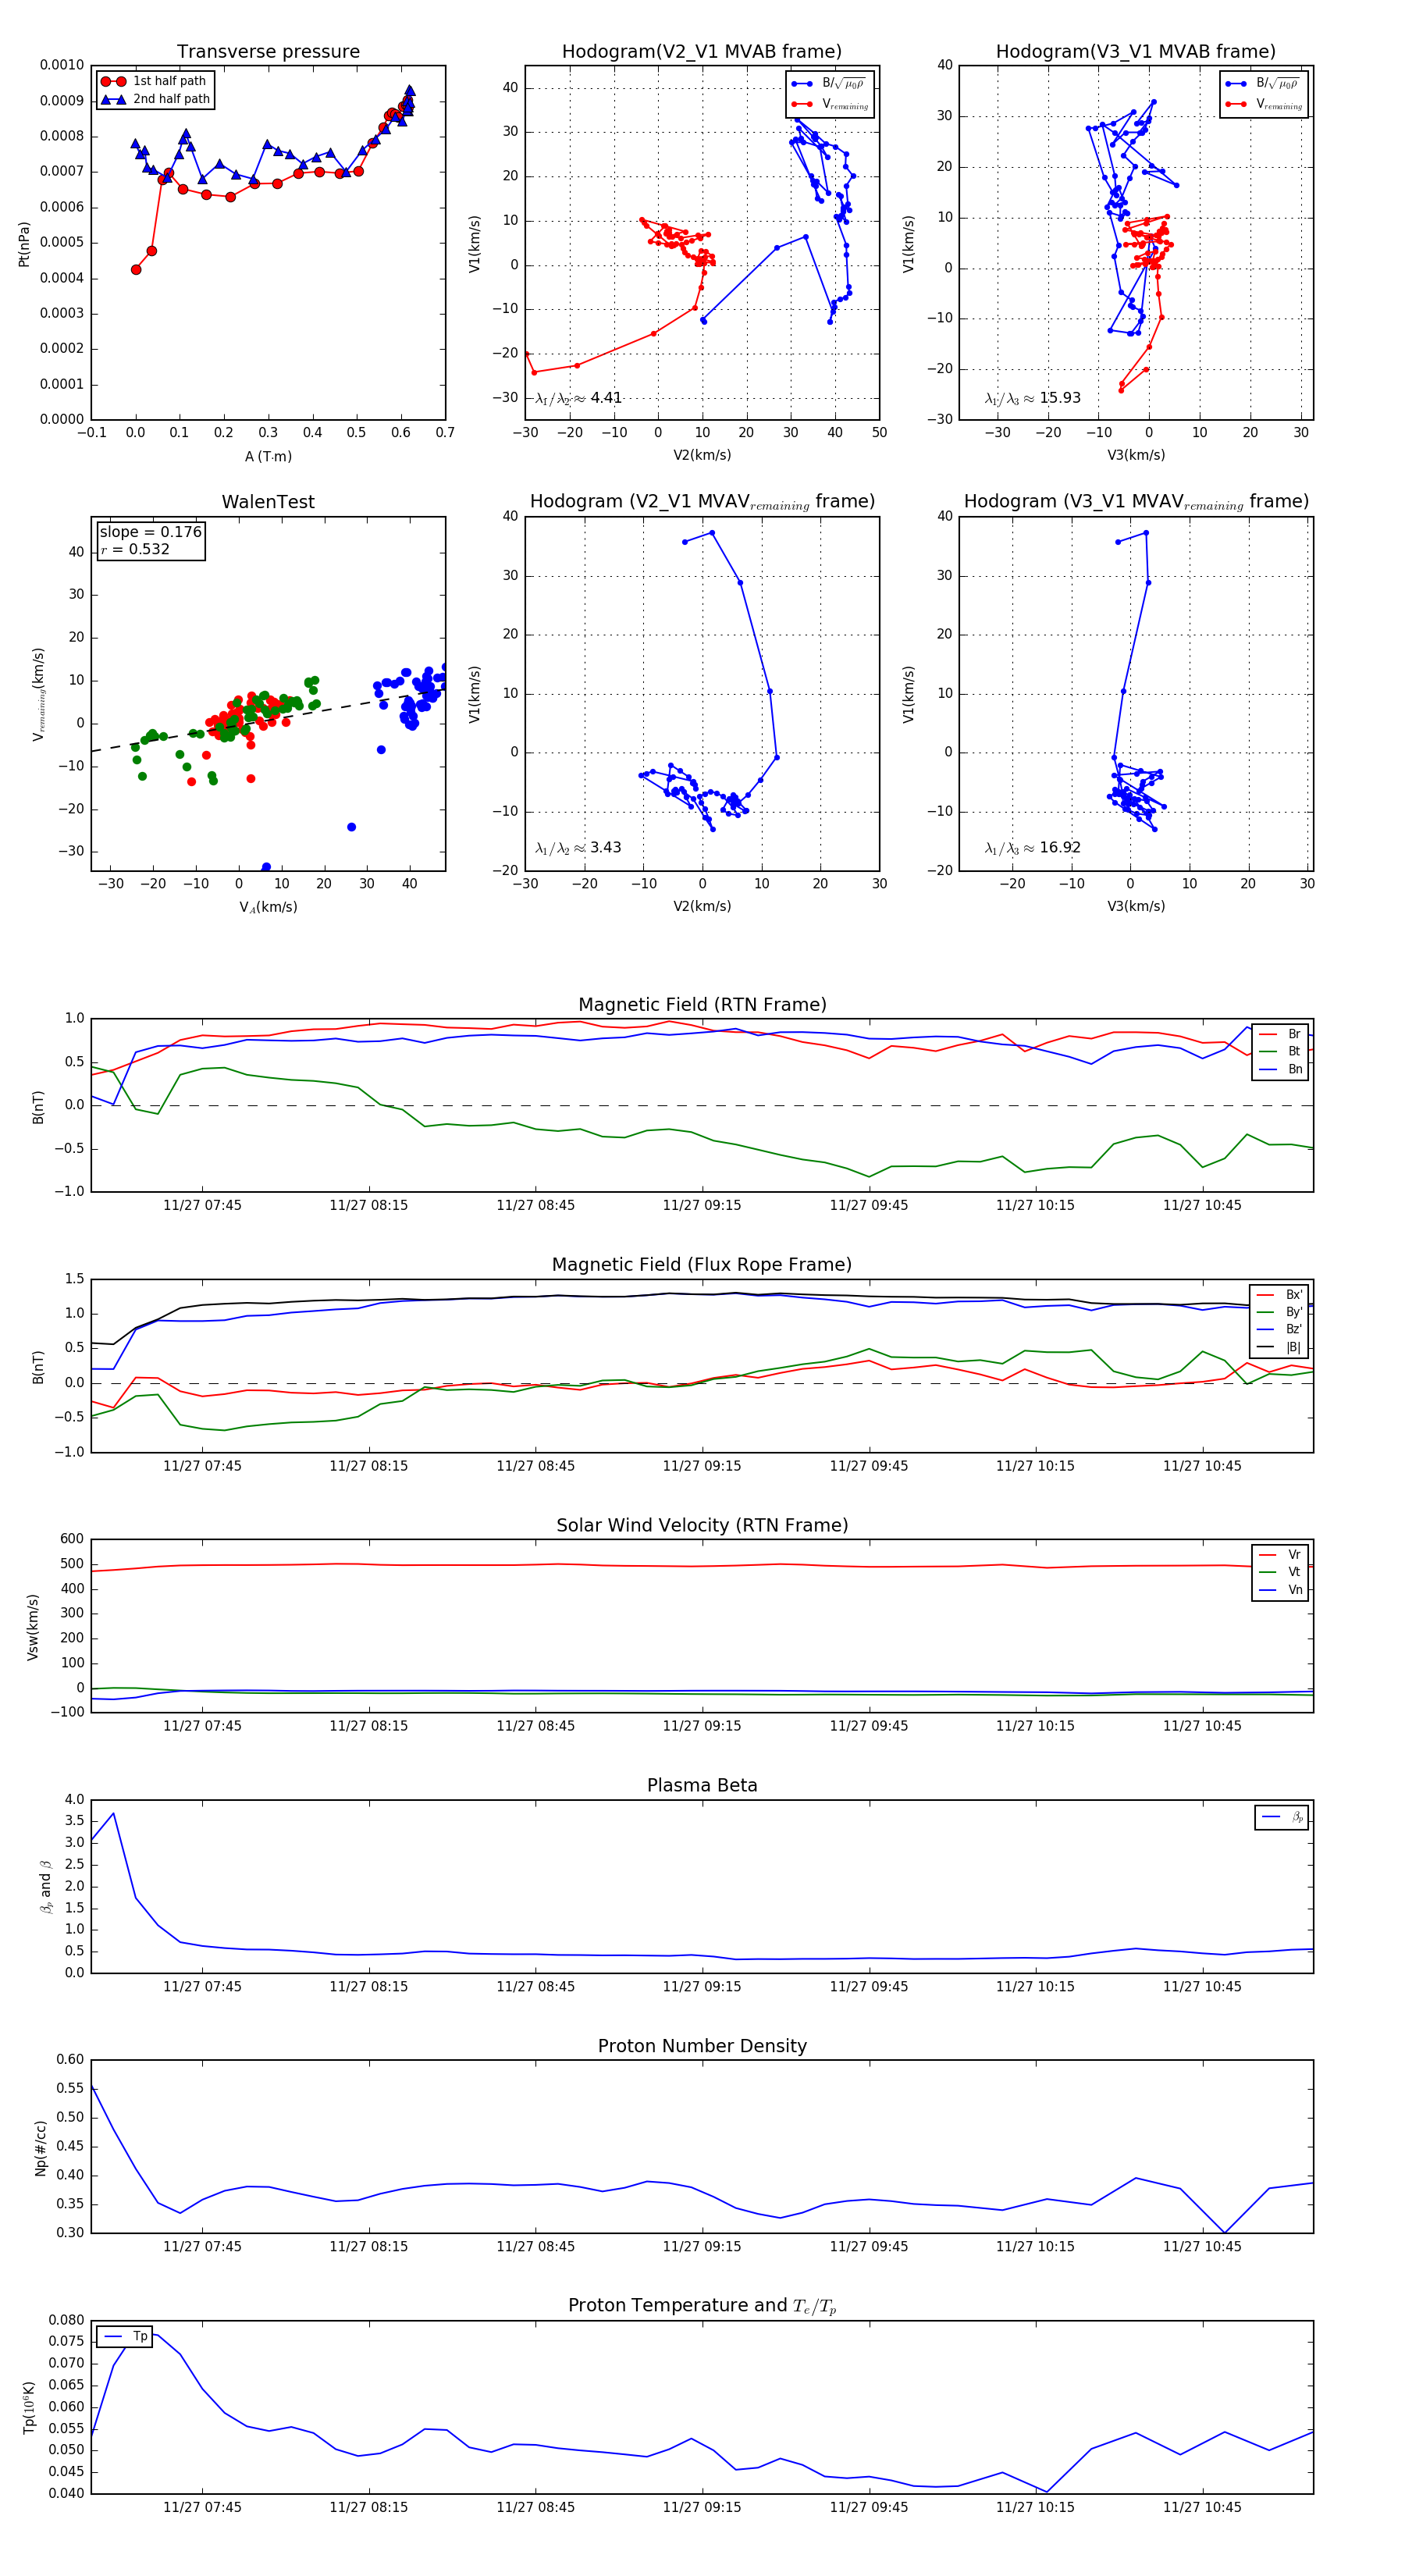This screenshot has width=1405, height=2576.
Task: Click the 'Vr' legend entry
Action: click(x=1281, y=1555)
